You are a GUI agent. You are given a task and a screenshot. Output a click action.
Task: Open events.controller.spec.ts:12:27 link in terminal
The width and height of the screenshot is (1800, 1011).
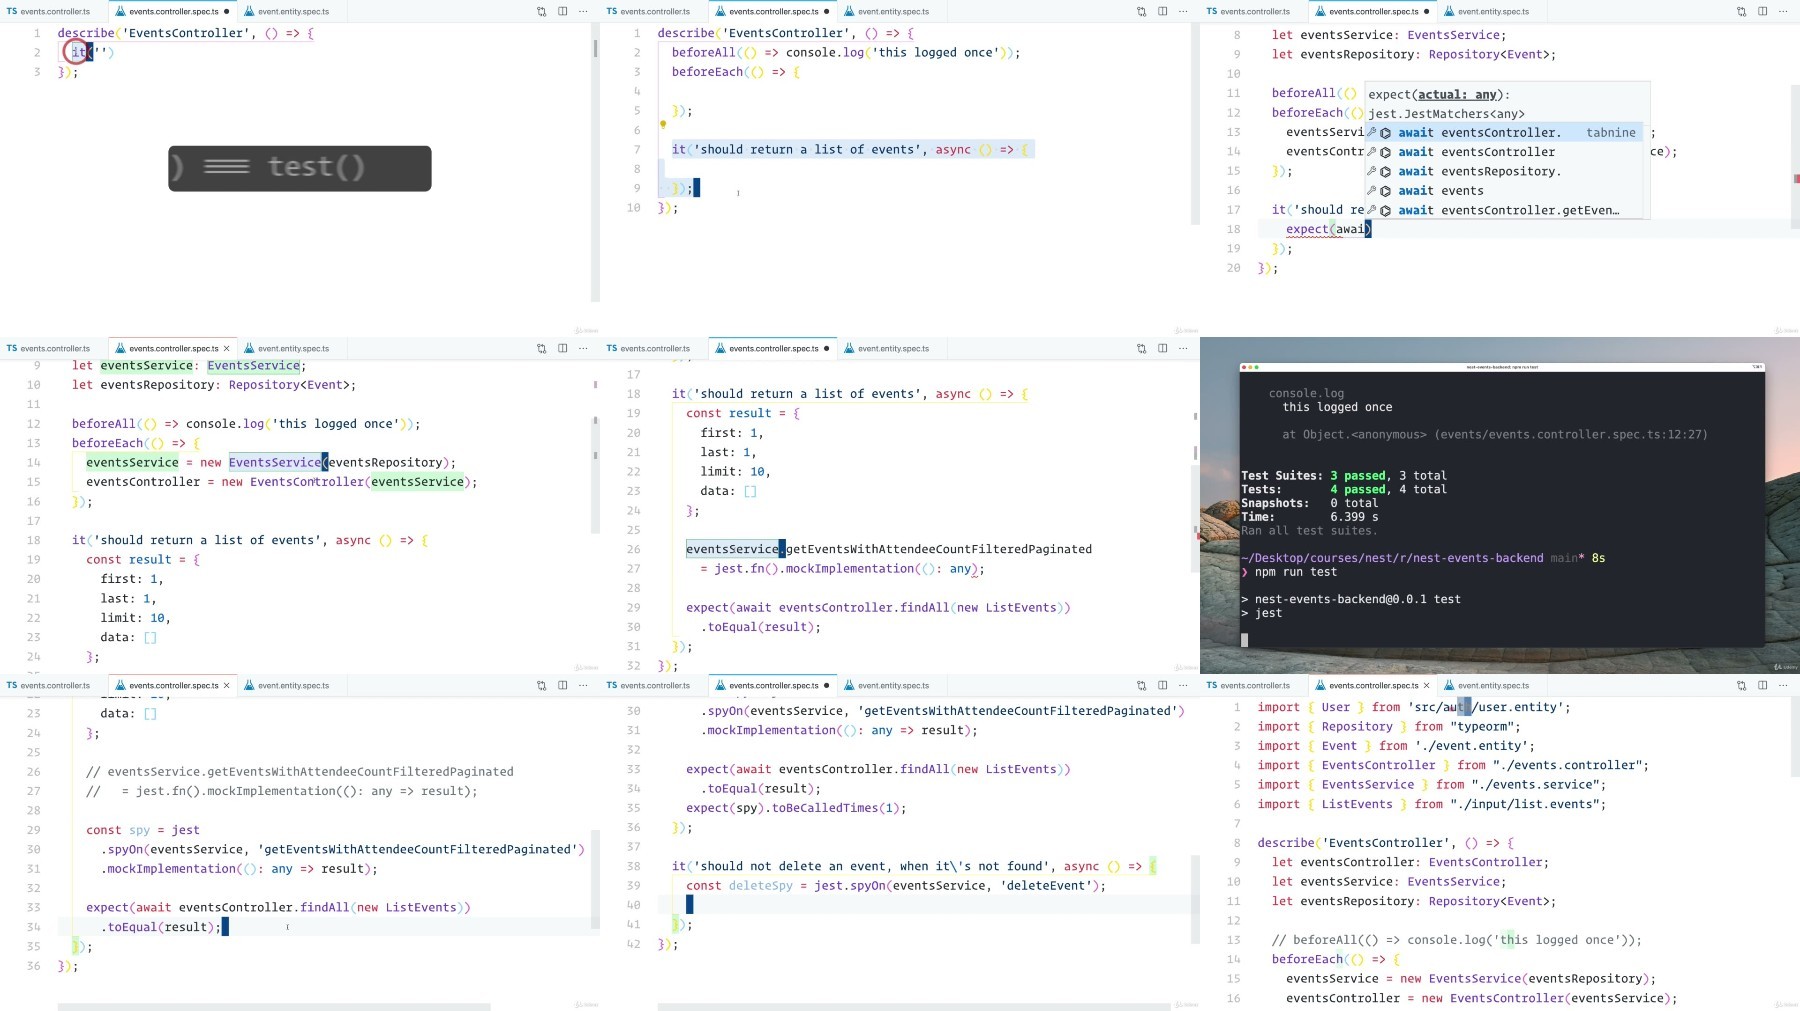point(1571,435)
